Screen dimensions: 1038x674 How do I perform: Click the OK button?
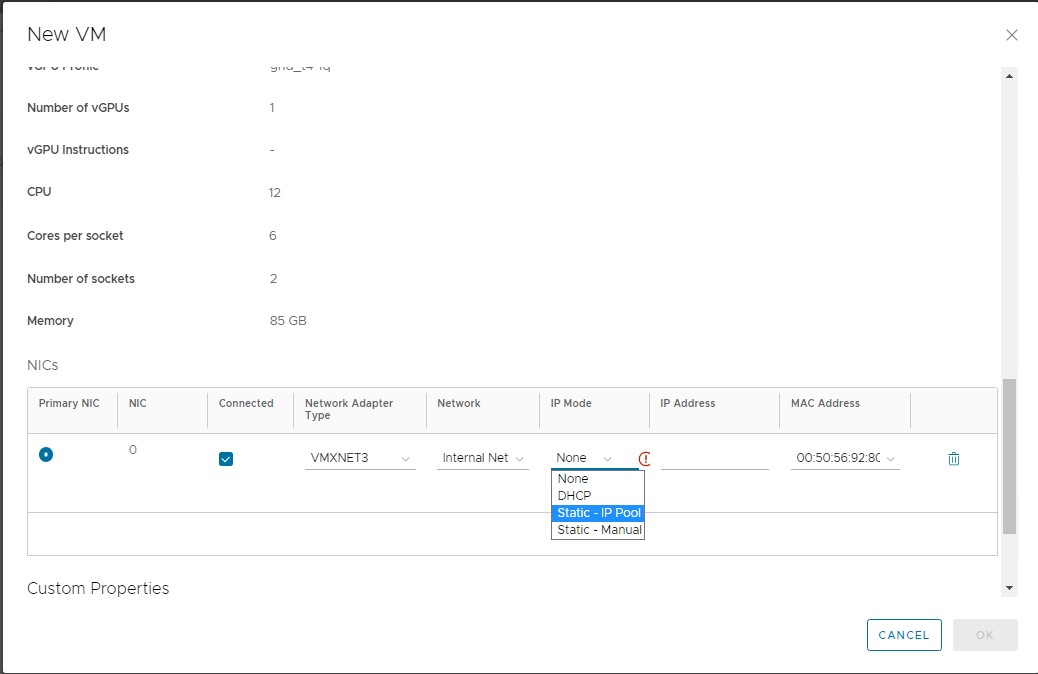[x=984, y=635]
